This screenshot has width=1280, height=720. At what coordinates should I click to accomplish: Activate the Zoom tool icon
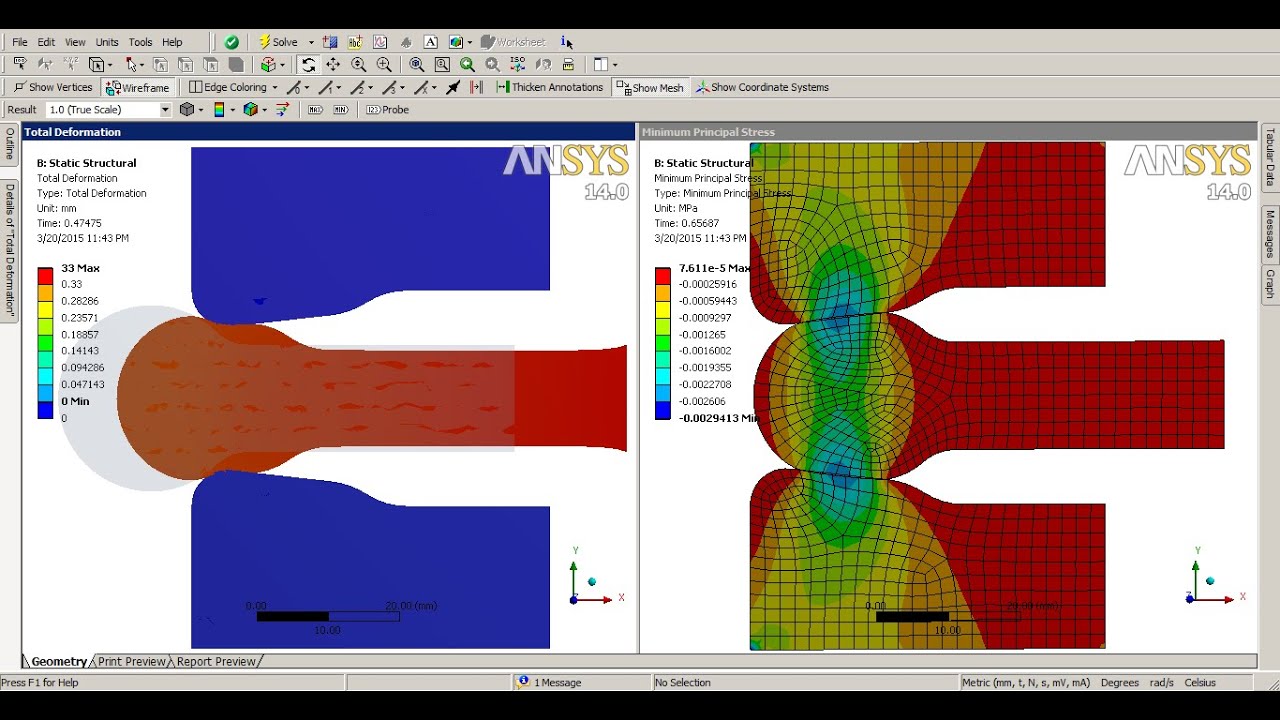click(358, 64)
